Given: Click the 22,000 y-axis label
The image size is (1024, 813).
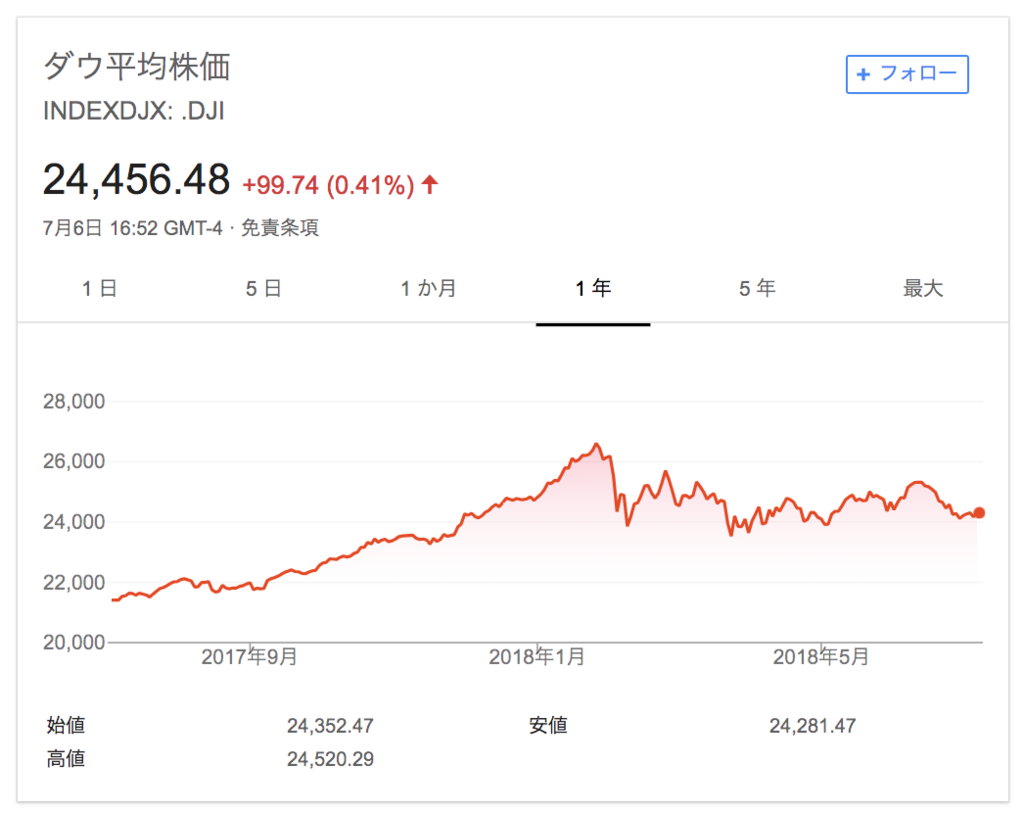Looking at the screenshot, I should (x=74, y=582).
